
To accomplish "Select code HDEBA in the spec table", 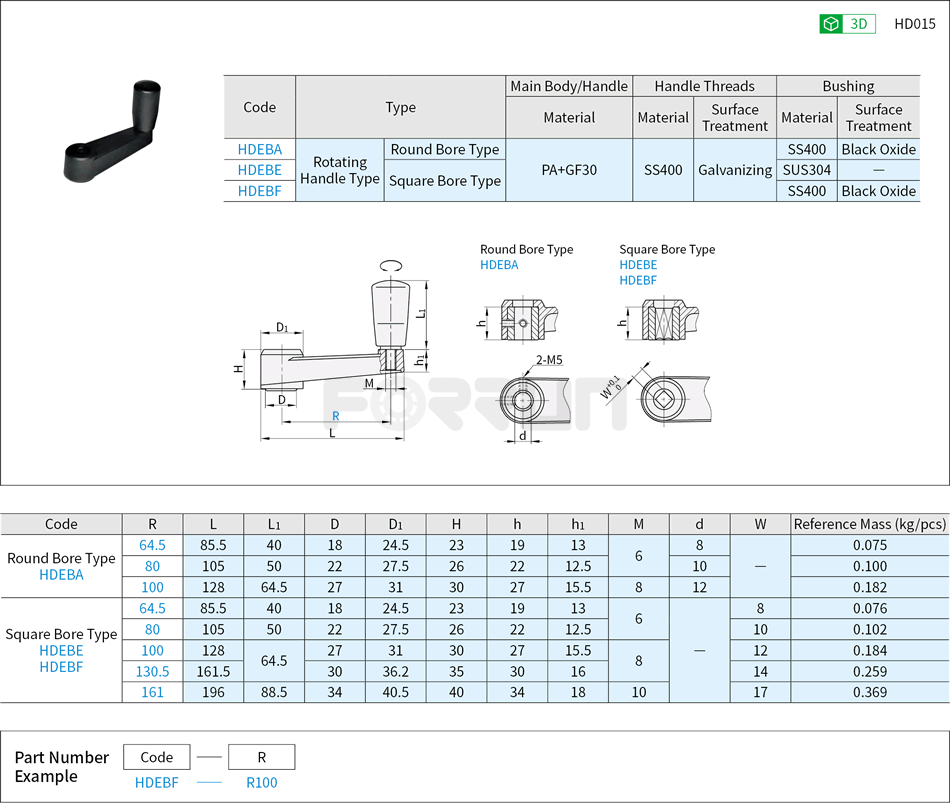I will point(260,149).
